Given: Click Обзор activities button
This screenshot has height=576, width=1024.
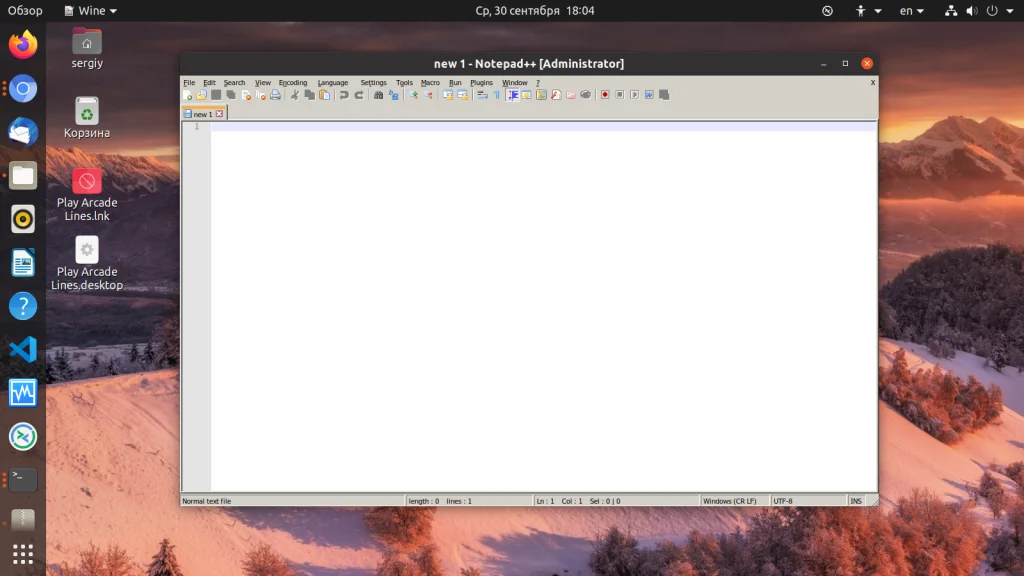Looking at the screenshot, I should [25, 10].
